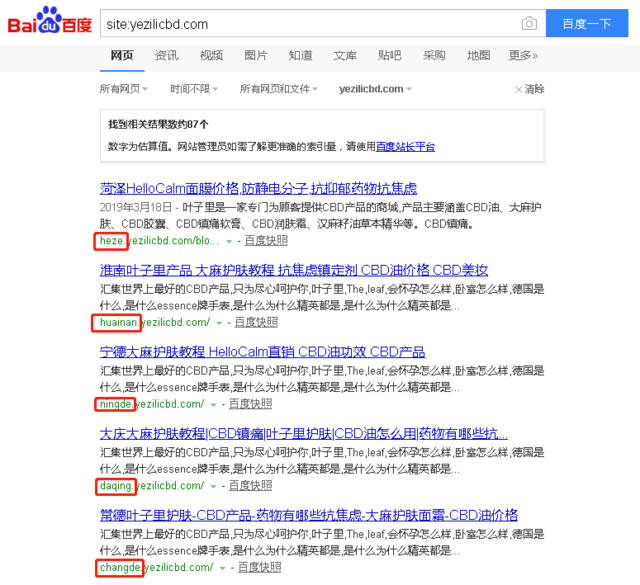
Task: Open the 大庆大麻护肤教程 result title
Action: [304, 433]
